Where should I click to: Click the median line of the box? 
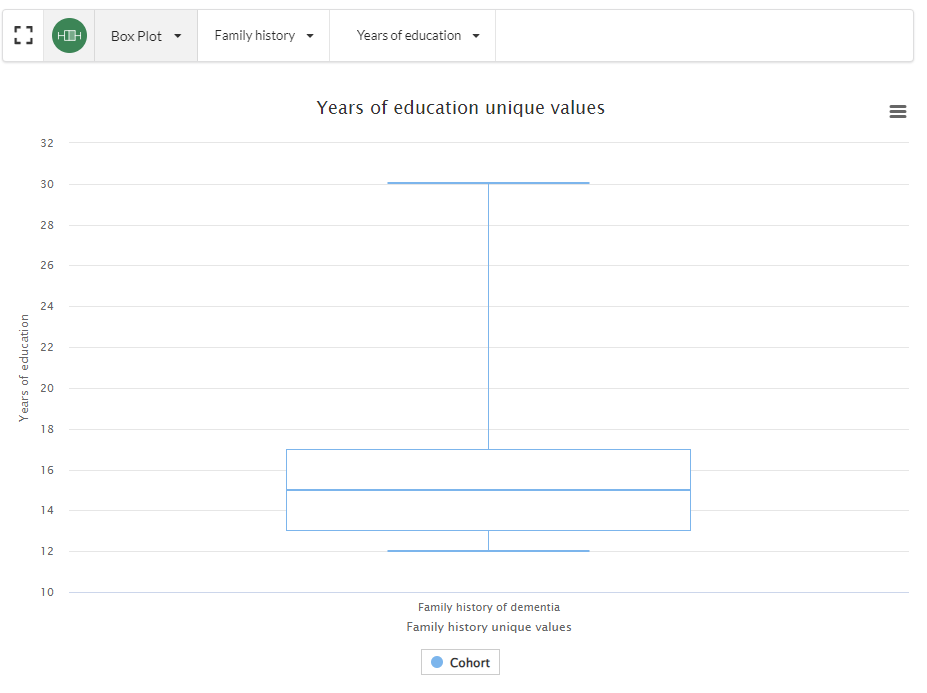(488, 490)
